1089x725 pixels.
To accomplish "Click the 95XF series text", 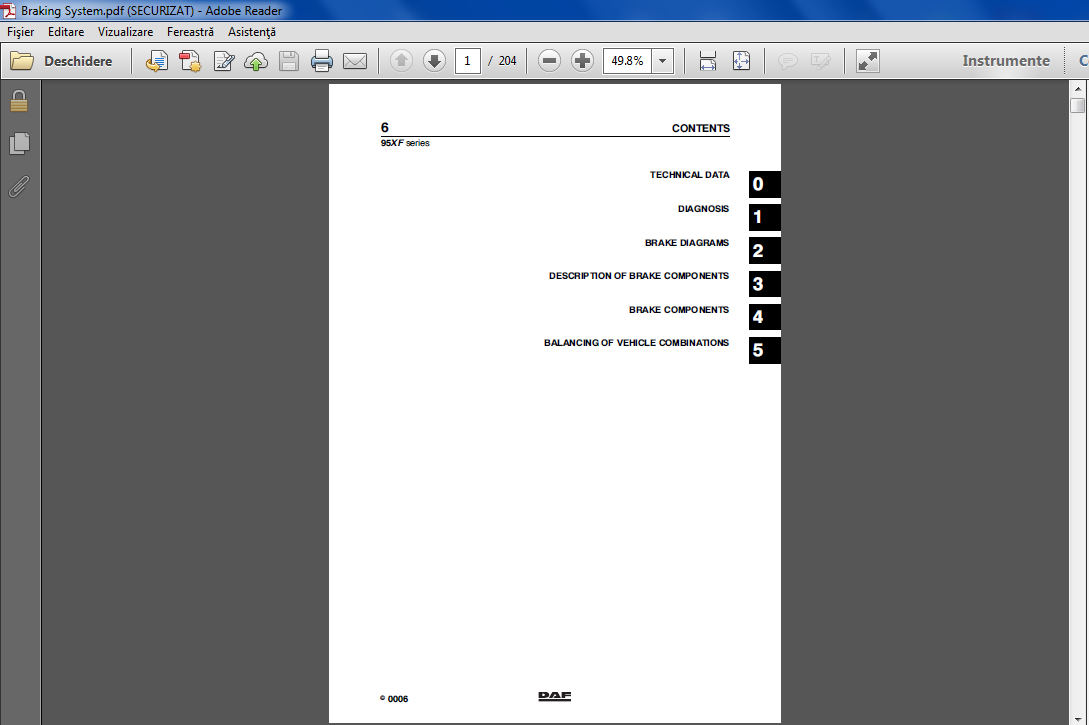I will 405,143.
